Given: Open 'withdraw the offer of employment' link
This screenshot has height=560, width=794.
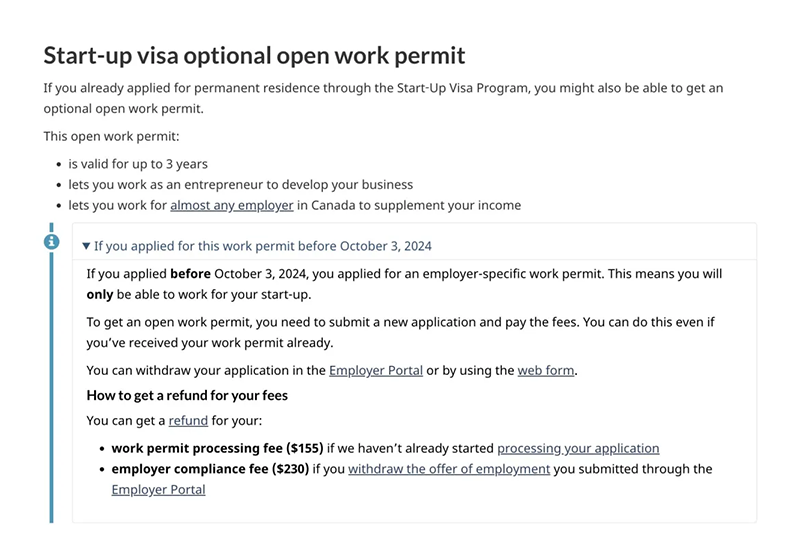Looking at the screenshot, I should (x=449, y=469).
